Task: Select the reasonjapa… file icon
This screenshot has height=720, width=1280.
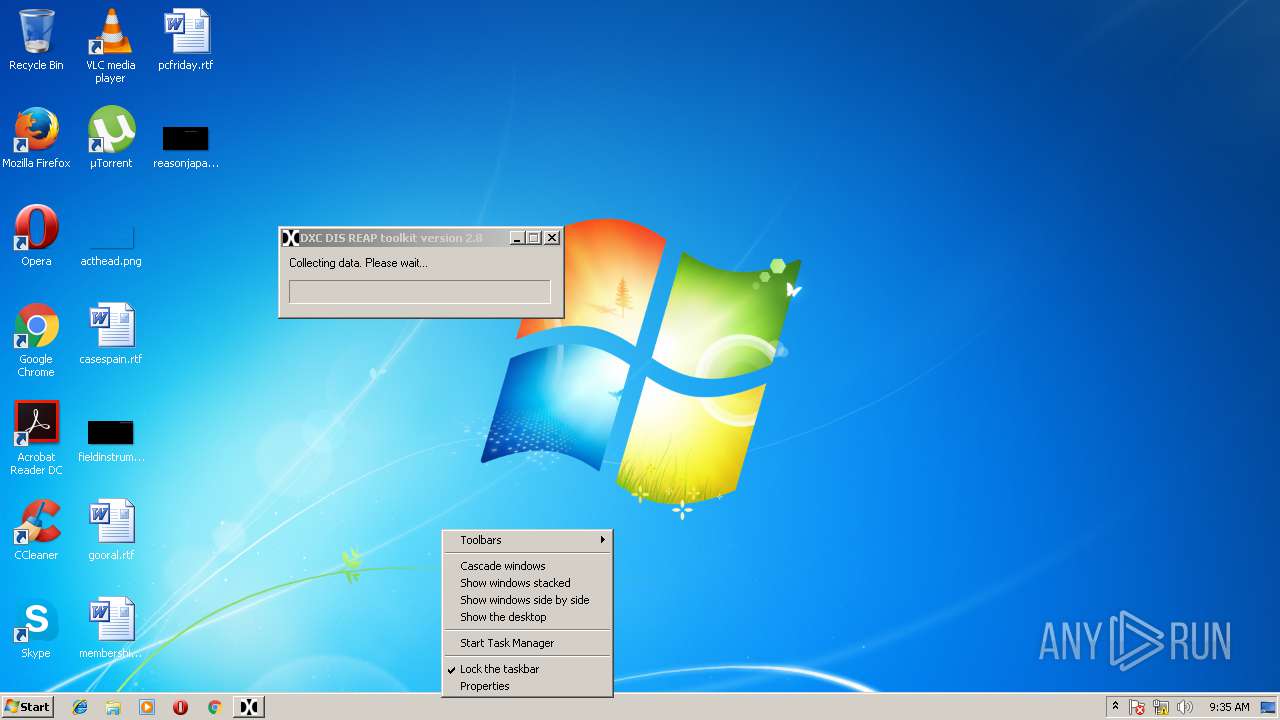Action: 185,146
